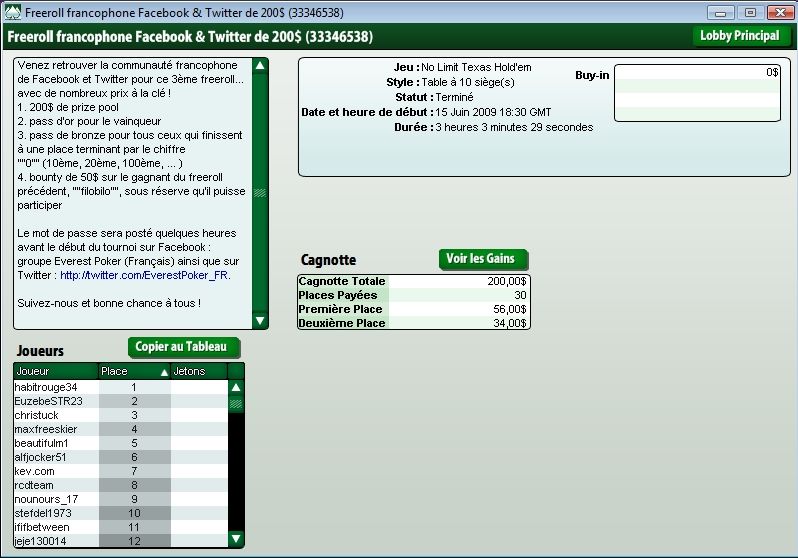This screenshot has height=558, width=798.
Task: Click the 0$ Buy-in value
Action: [772, 72]
